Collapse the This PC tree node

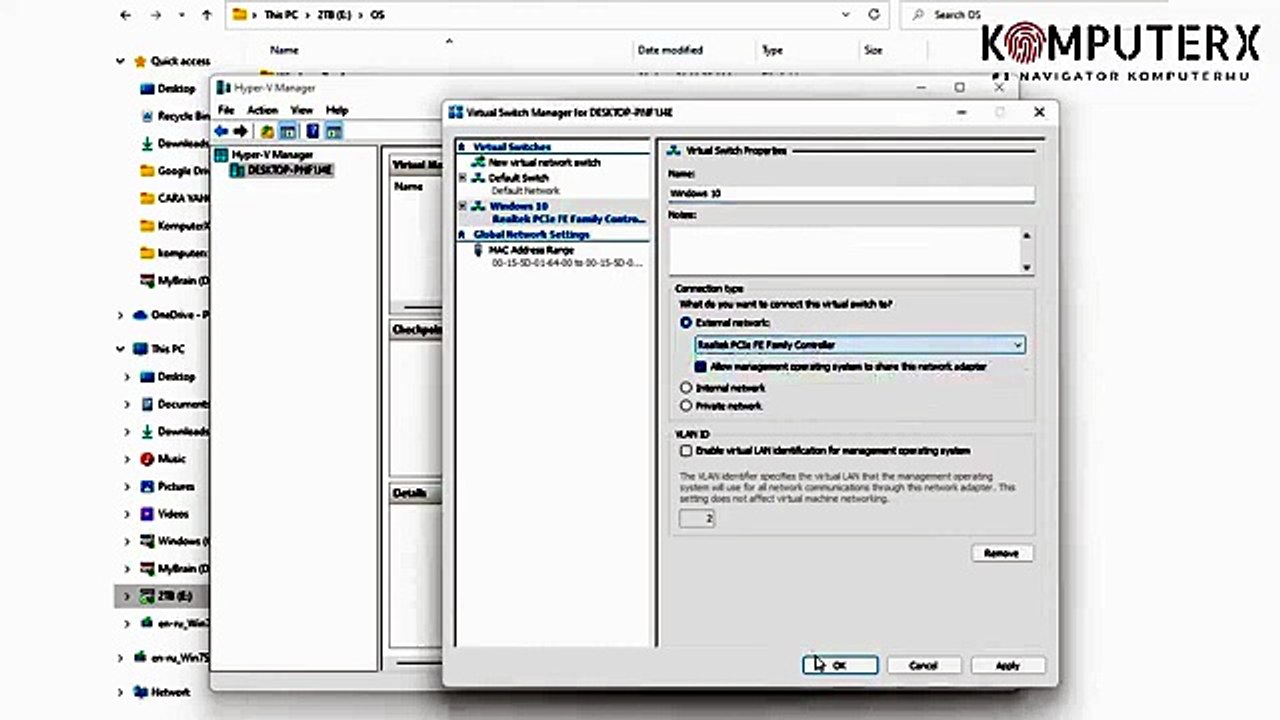tap(121, 349)
